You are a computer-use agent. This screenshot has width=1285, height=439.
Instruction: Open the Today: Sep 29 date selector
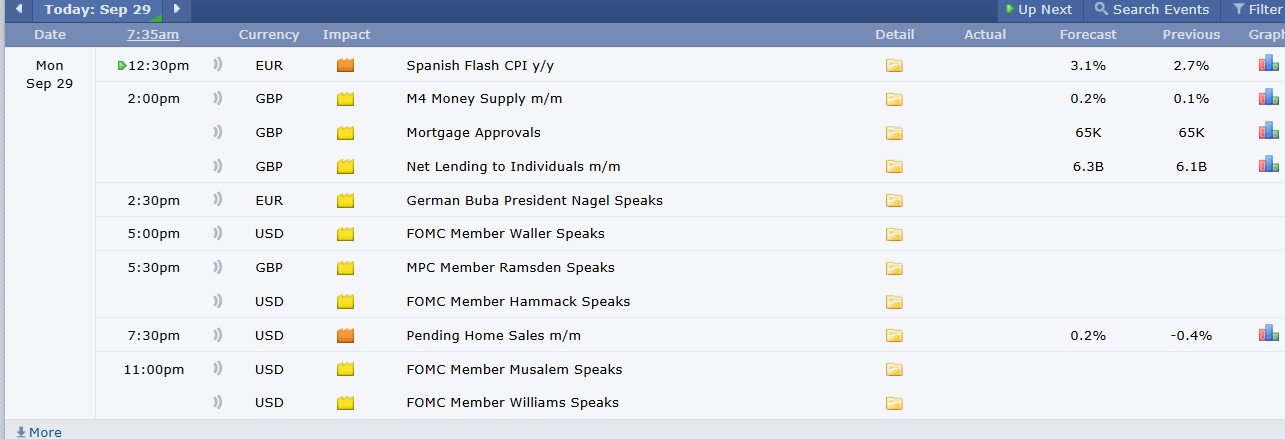pyautogui.click(x=98, y=9)
